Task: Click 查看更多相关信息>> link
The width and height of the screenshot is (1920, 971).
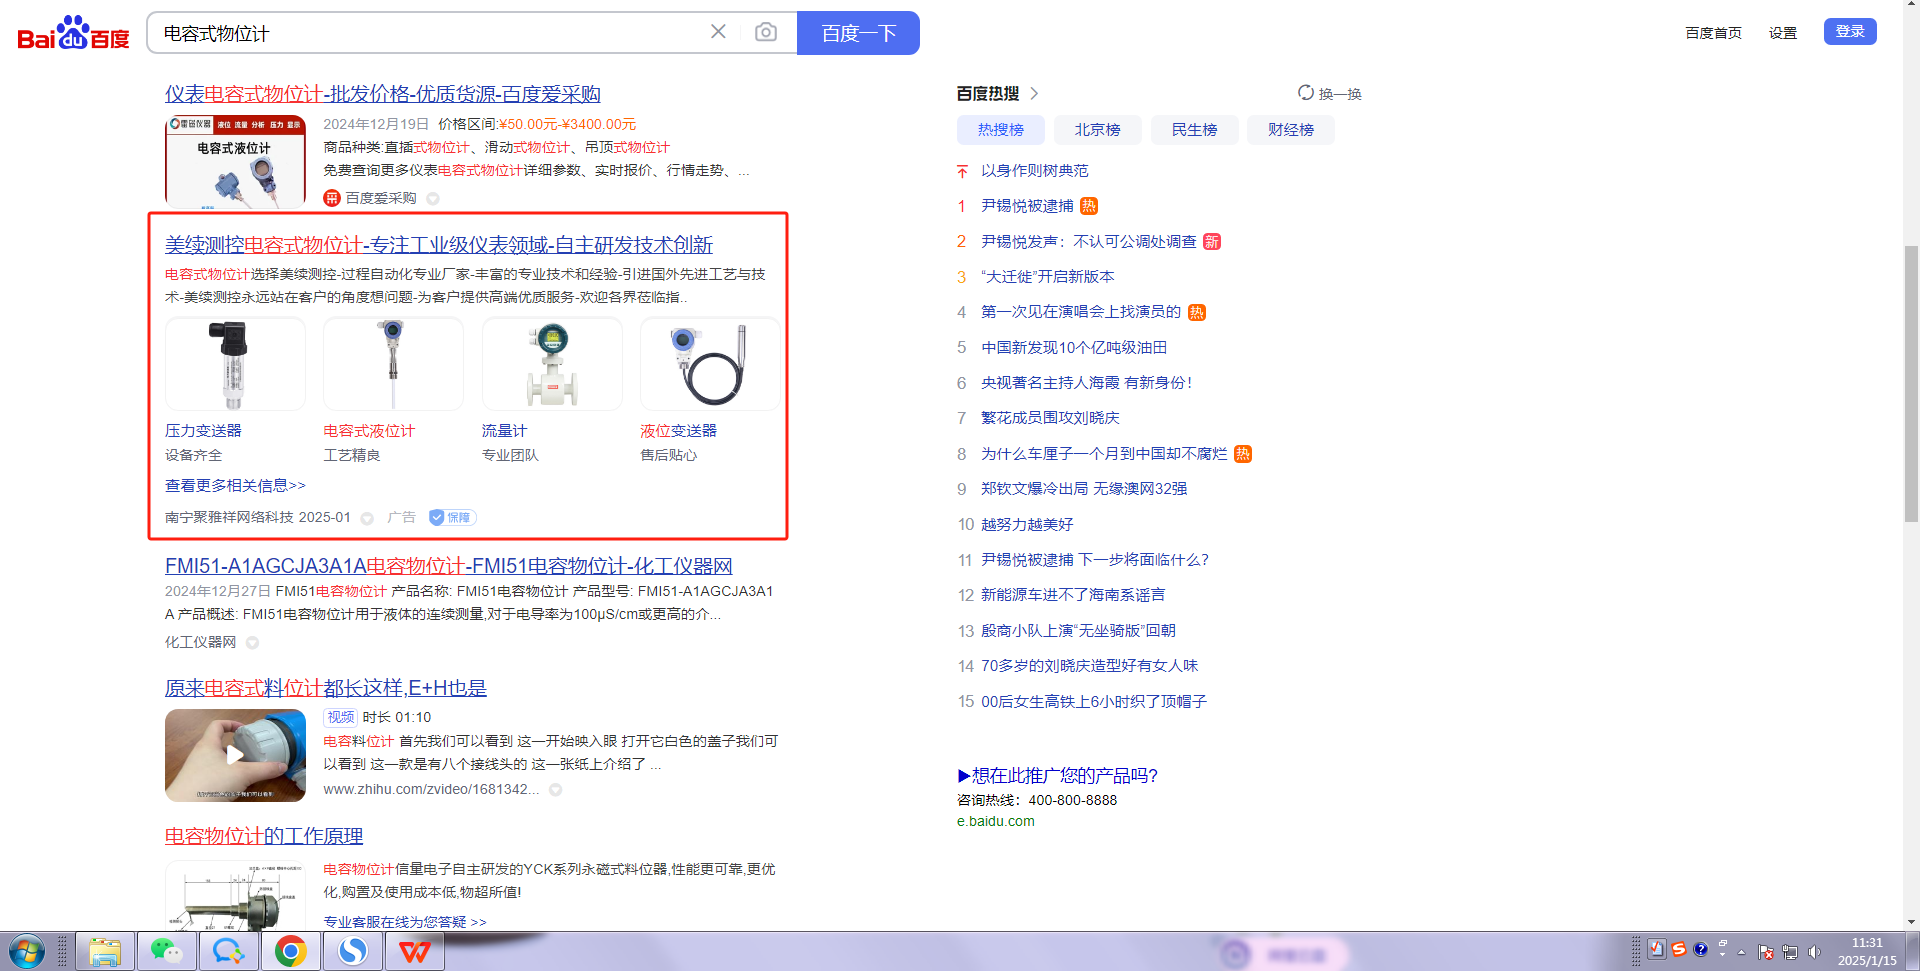Action: (x=235, y=486)
